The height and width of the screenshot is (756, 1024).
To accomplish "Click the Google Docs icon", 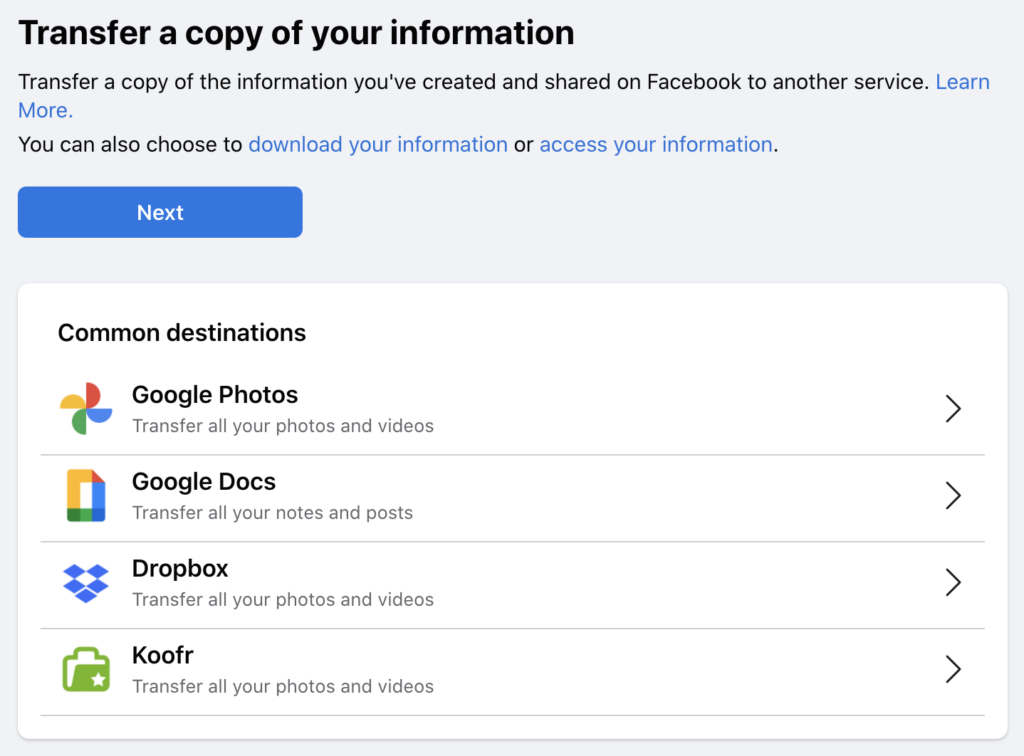I will 86,496.
